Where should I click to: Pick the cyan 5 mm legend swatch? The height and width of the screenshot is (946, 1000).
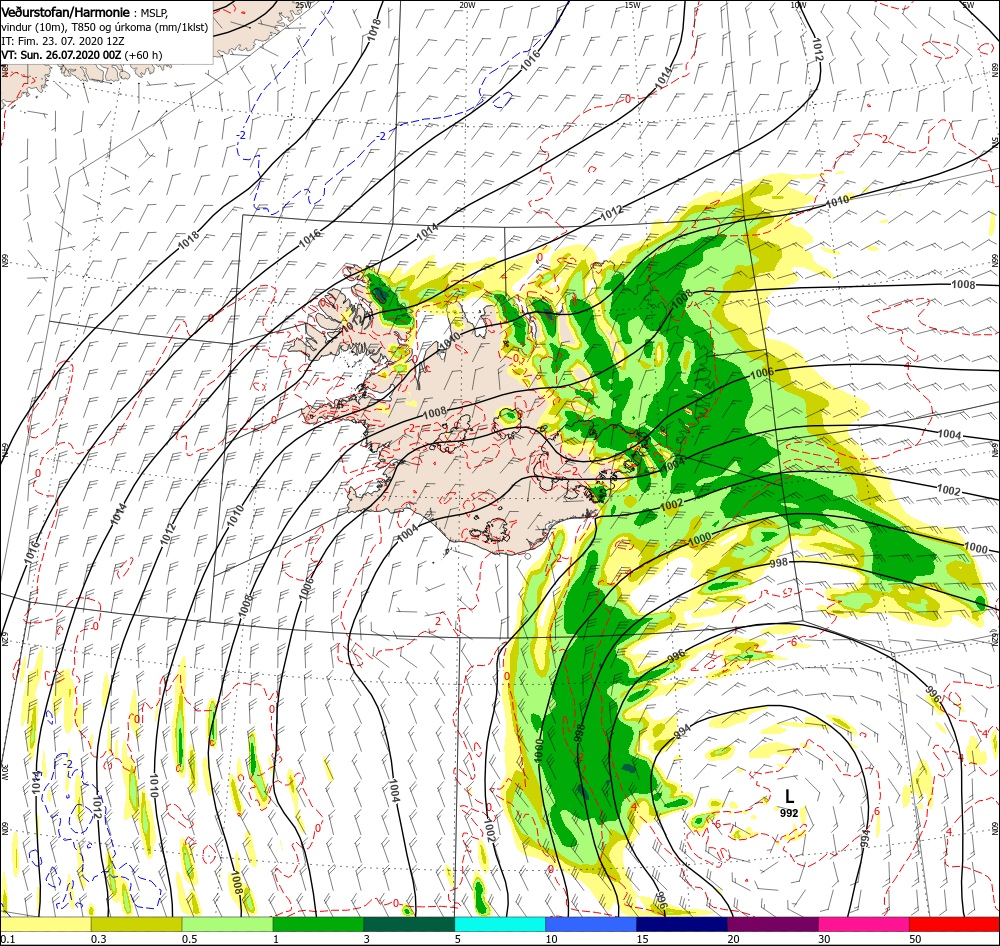pos(500,924)
